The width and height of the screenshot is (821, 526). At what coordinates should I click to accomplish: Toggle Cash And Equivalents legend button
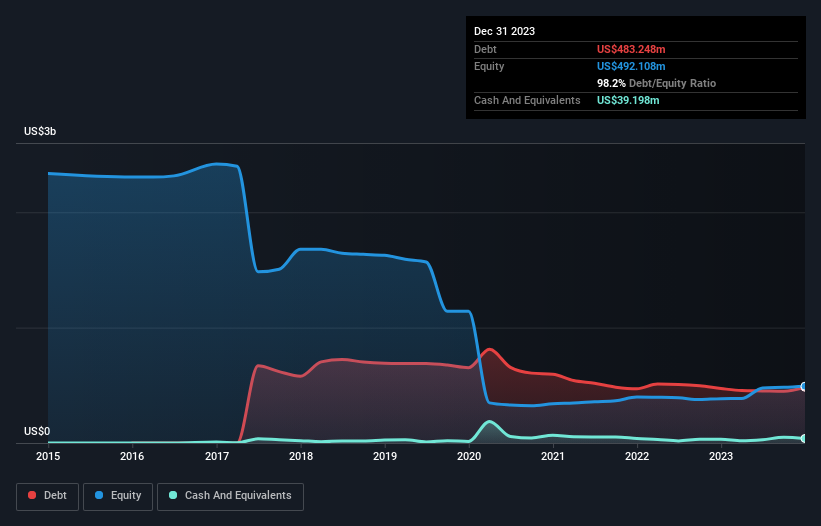coord(230,496)
